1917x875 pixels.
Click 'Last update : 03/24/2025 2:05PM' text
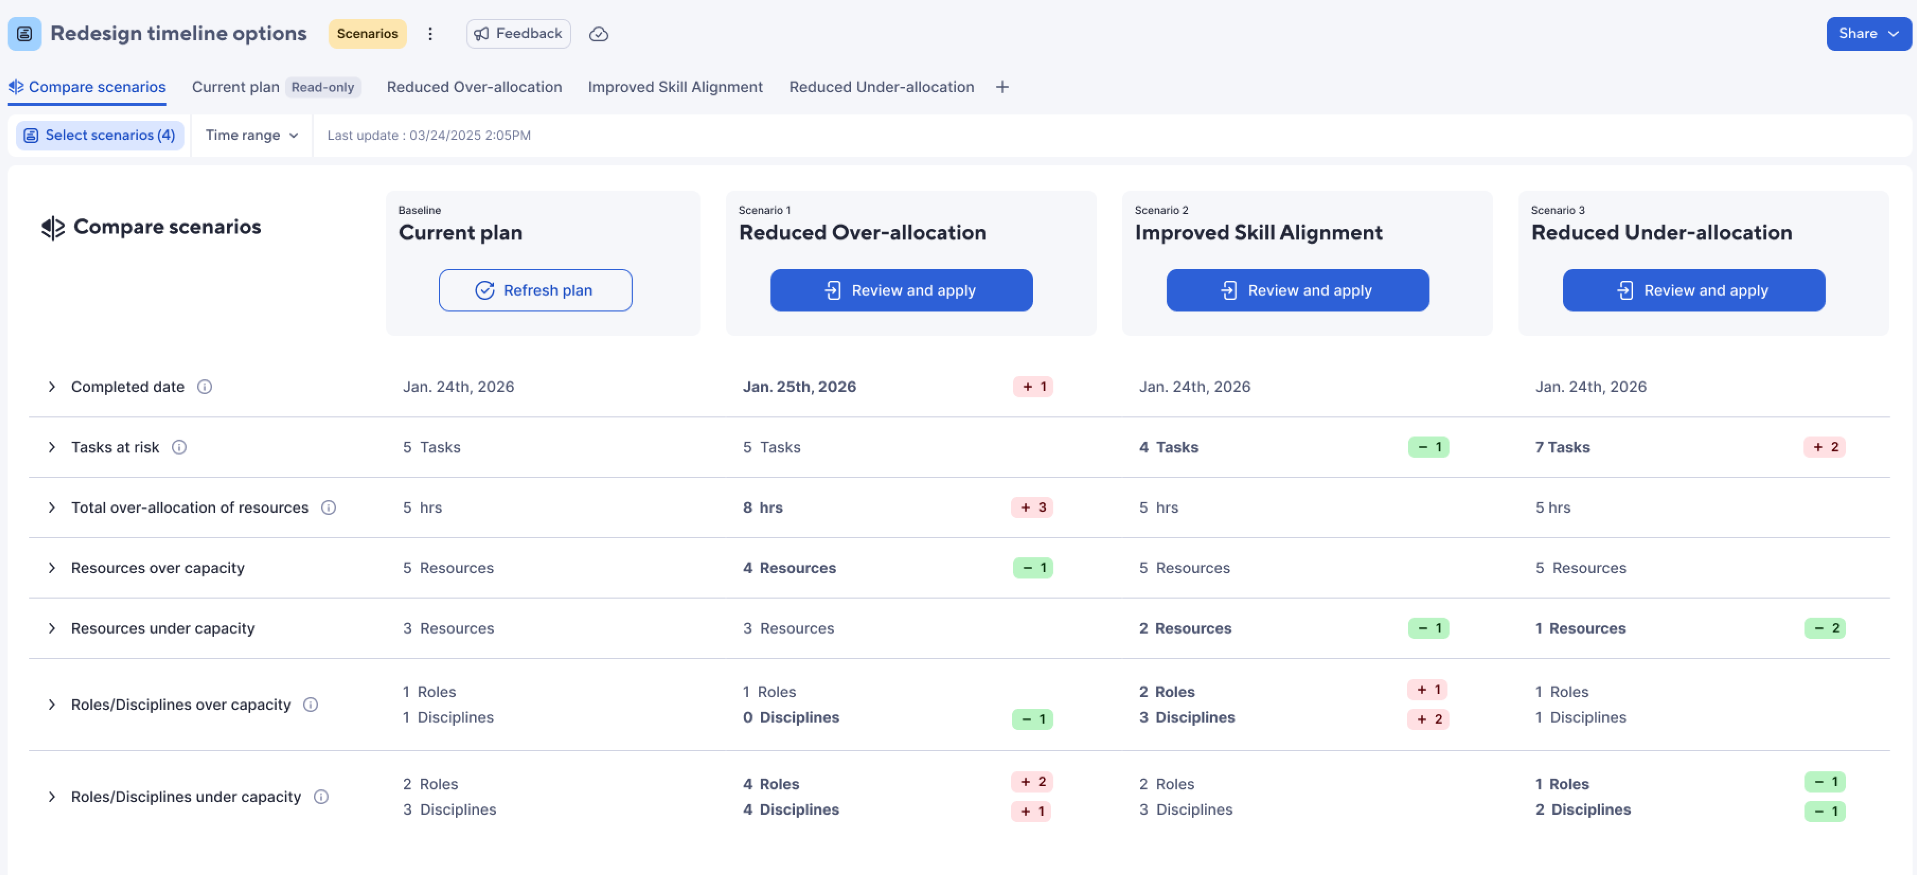coord(429,135)
